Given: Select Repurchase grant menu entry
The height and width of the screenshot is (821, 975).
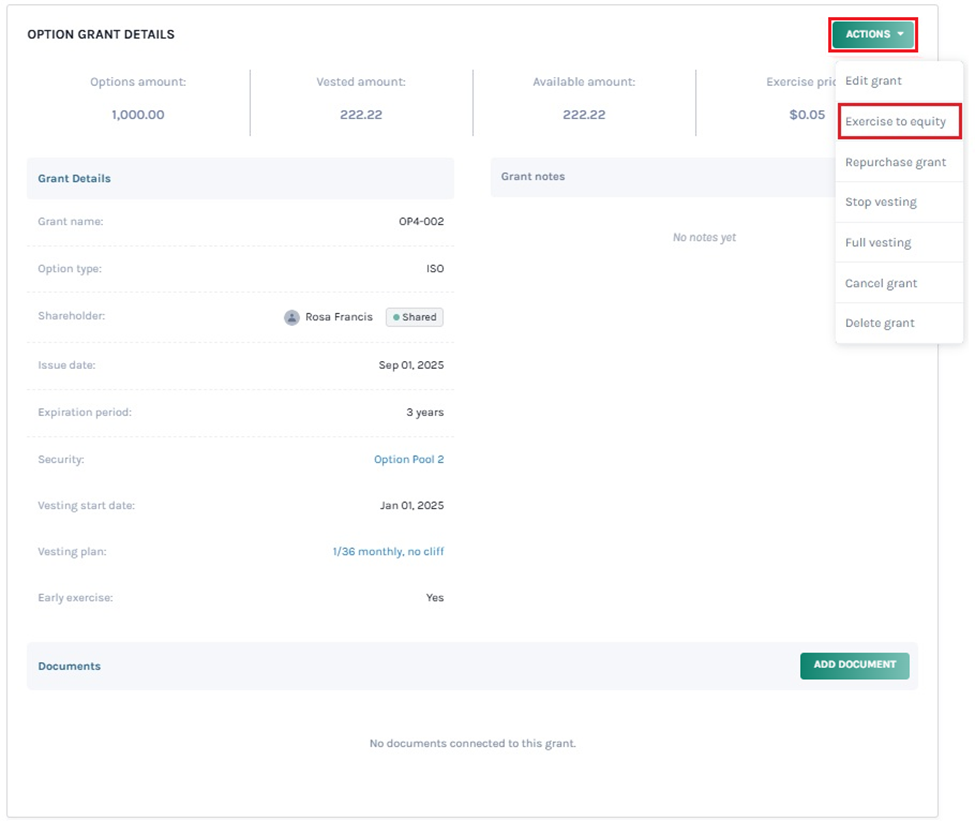Looking at the screenshot, I should [895, 162].
